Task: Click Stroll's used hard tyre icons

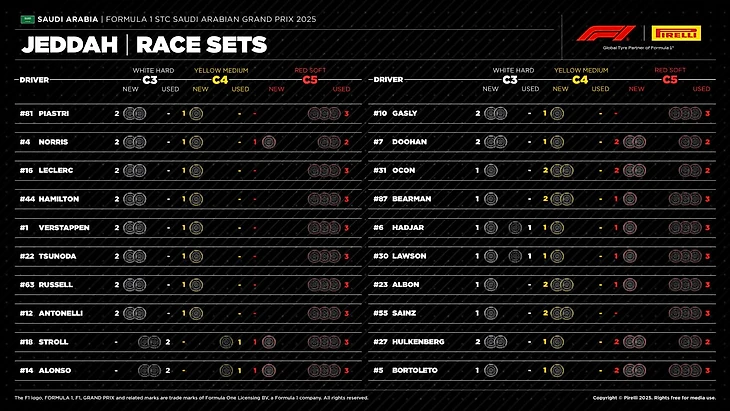Action: click(x=151, y=342)
